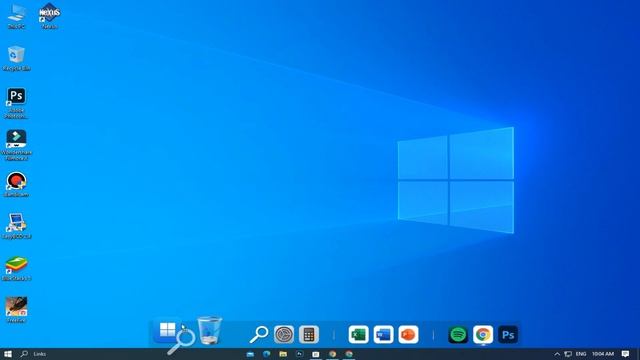Show hidden system tray icons
Image resolution: width=640 pixels, height=360 pixels.
557,354
